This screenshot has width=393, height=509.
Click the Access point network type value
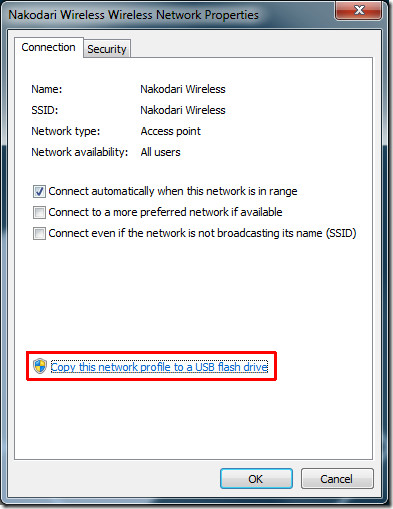click(170, 131)
